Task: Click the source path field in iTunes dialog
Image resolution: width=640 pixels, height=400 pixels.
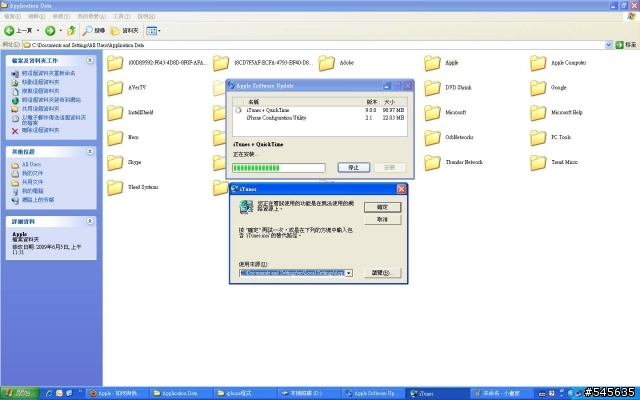Action: (292, 273)
